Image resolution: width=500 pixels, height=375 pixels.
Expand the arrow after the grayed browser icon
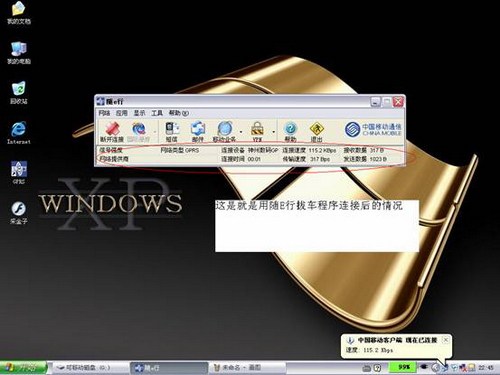point(155,132)
